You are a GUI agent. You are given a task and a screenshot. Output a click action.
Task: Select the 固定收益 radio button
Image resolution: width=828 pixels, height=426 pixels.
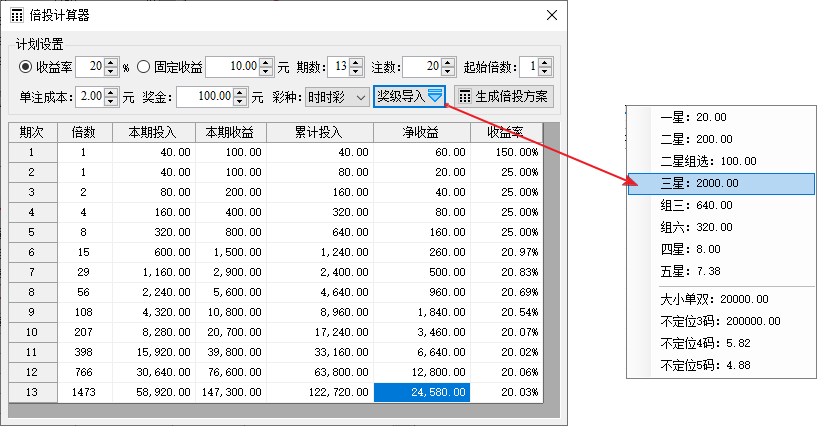(143, 67)
